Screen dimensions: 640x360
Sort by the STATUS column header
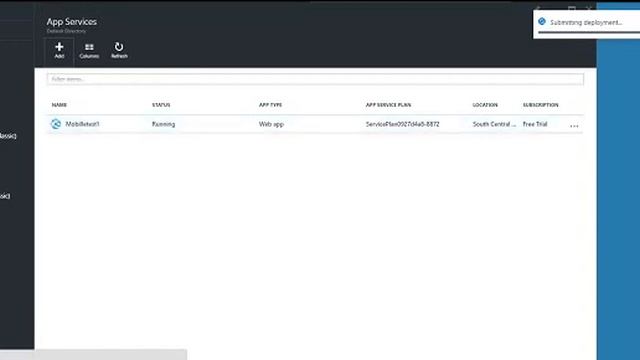click(161, 105)
